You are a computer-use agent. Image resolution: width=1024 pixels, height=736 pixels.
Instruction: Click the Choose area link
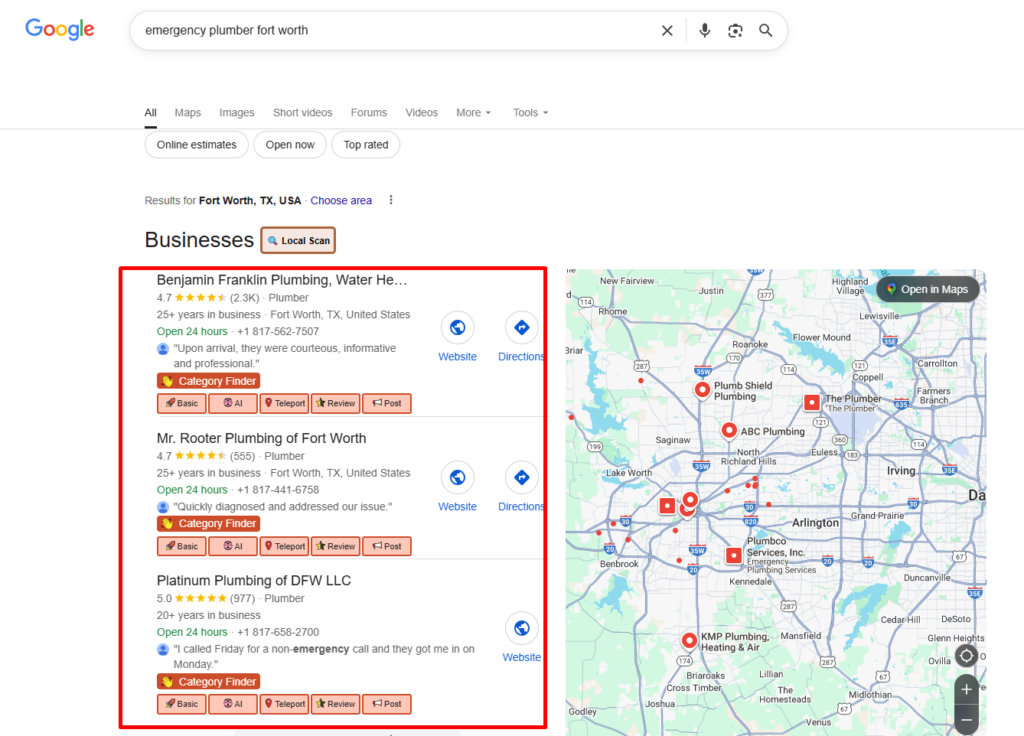[341, 200]
